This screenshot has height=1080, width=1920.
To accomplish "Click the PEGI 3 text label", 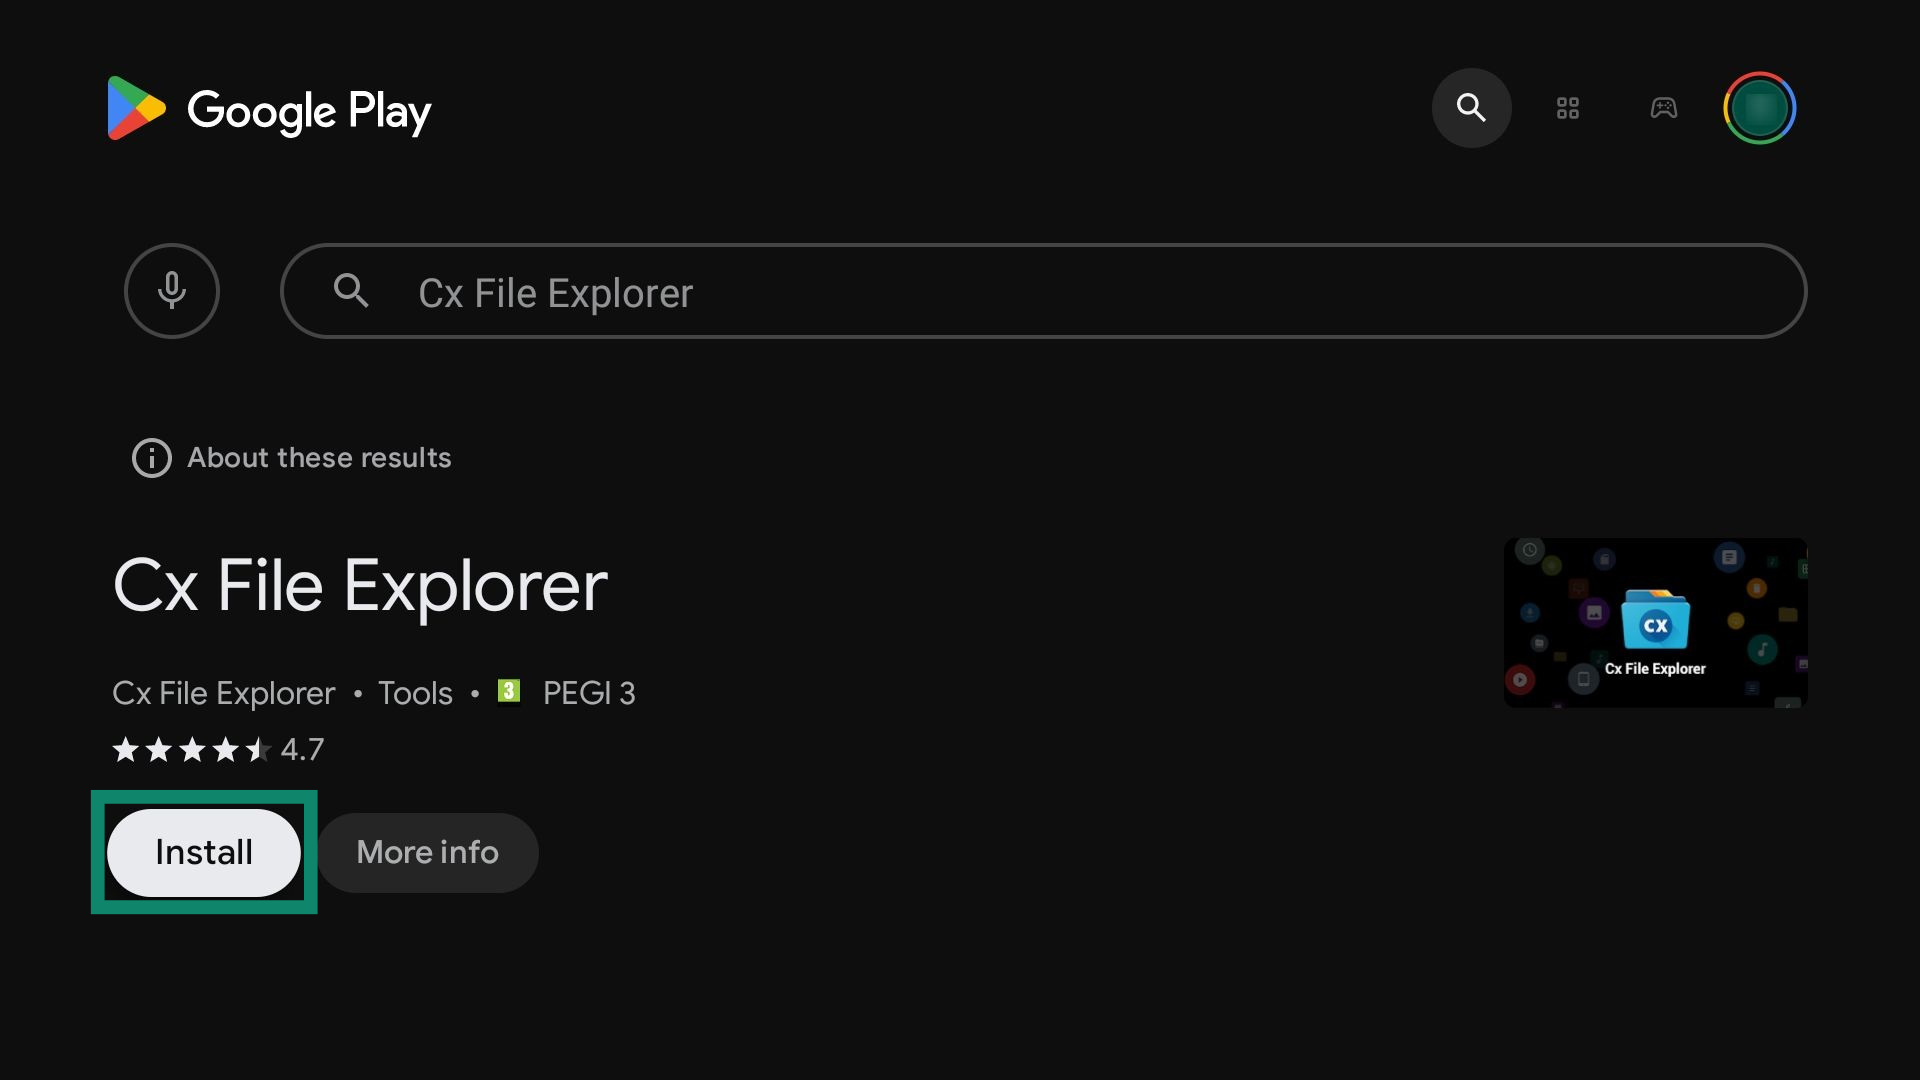I will coord(589,693).
